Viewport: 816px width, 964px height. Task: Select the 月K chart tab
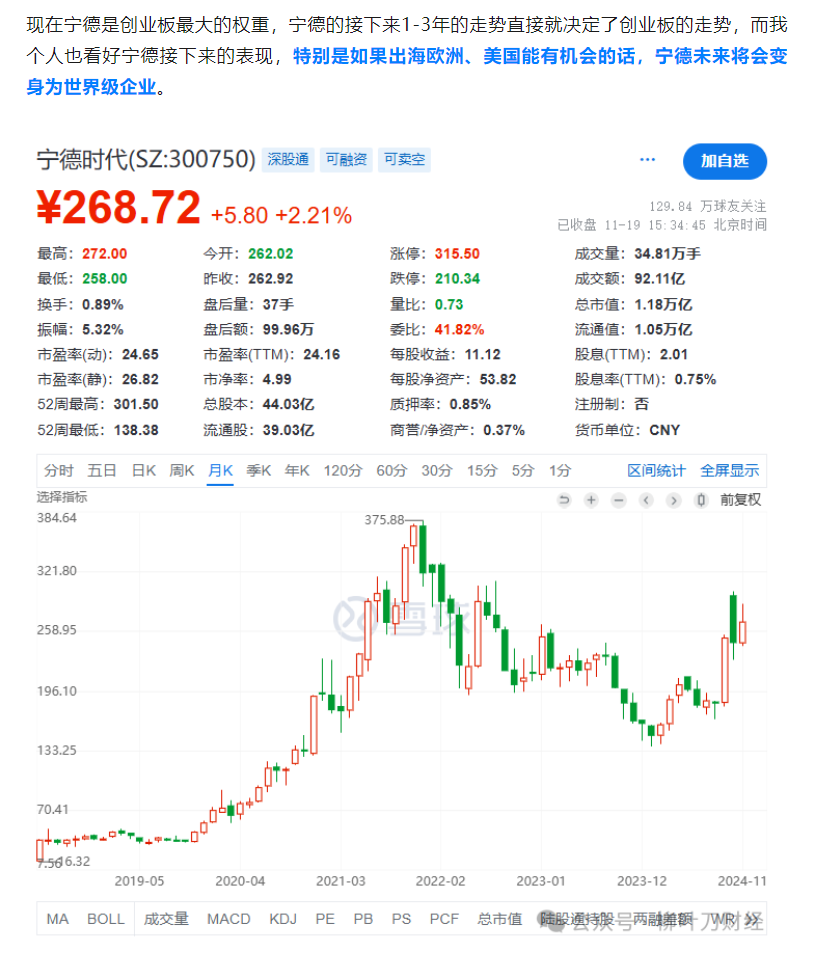pyautogui.click(x=220, y=471)
